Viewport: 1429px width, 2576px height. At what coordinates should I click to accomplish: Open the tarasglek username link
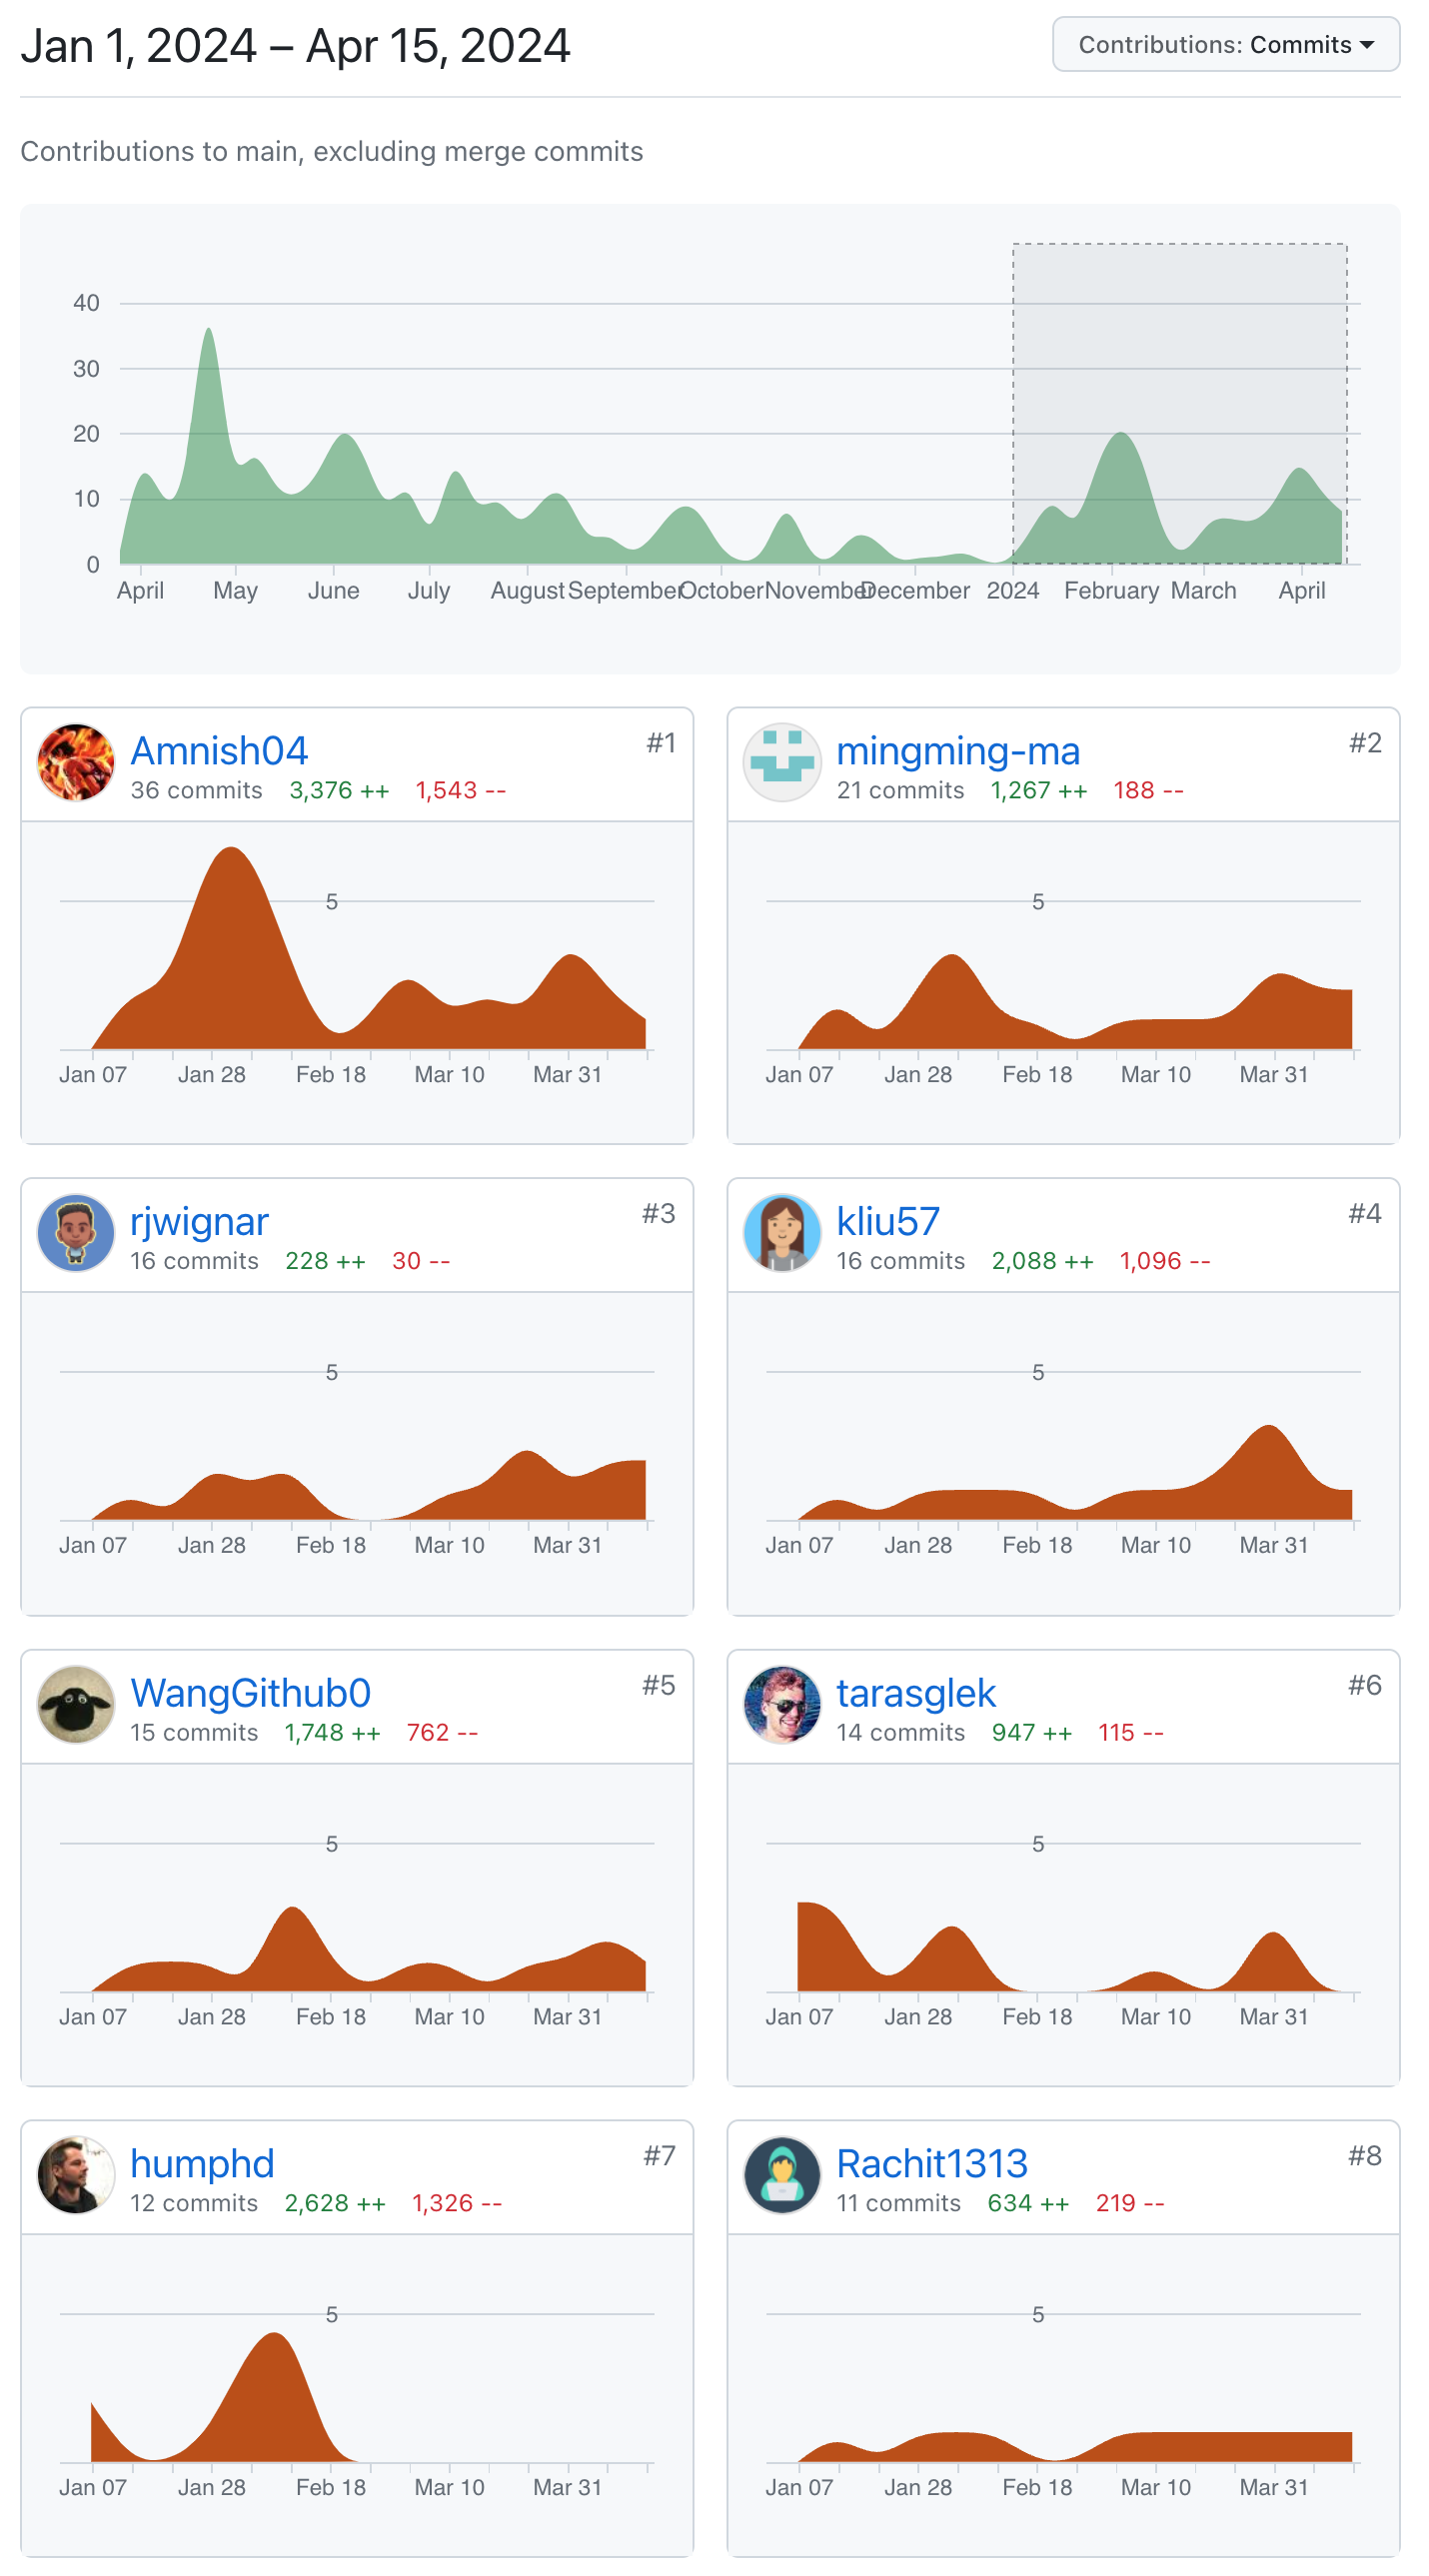(x=915, y=1693)
